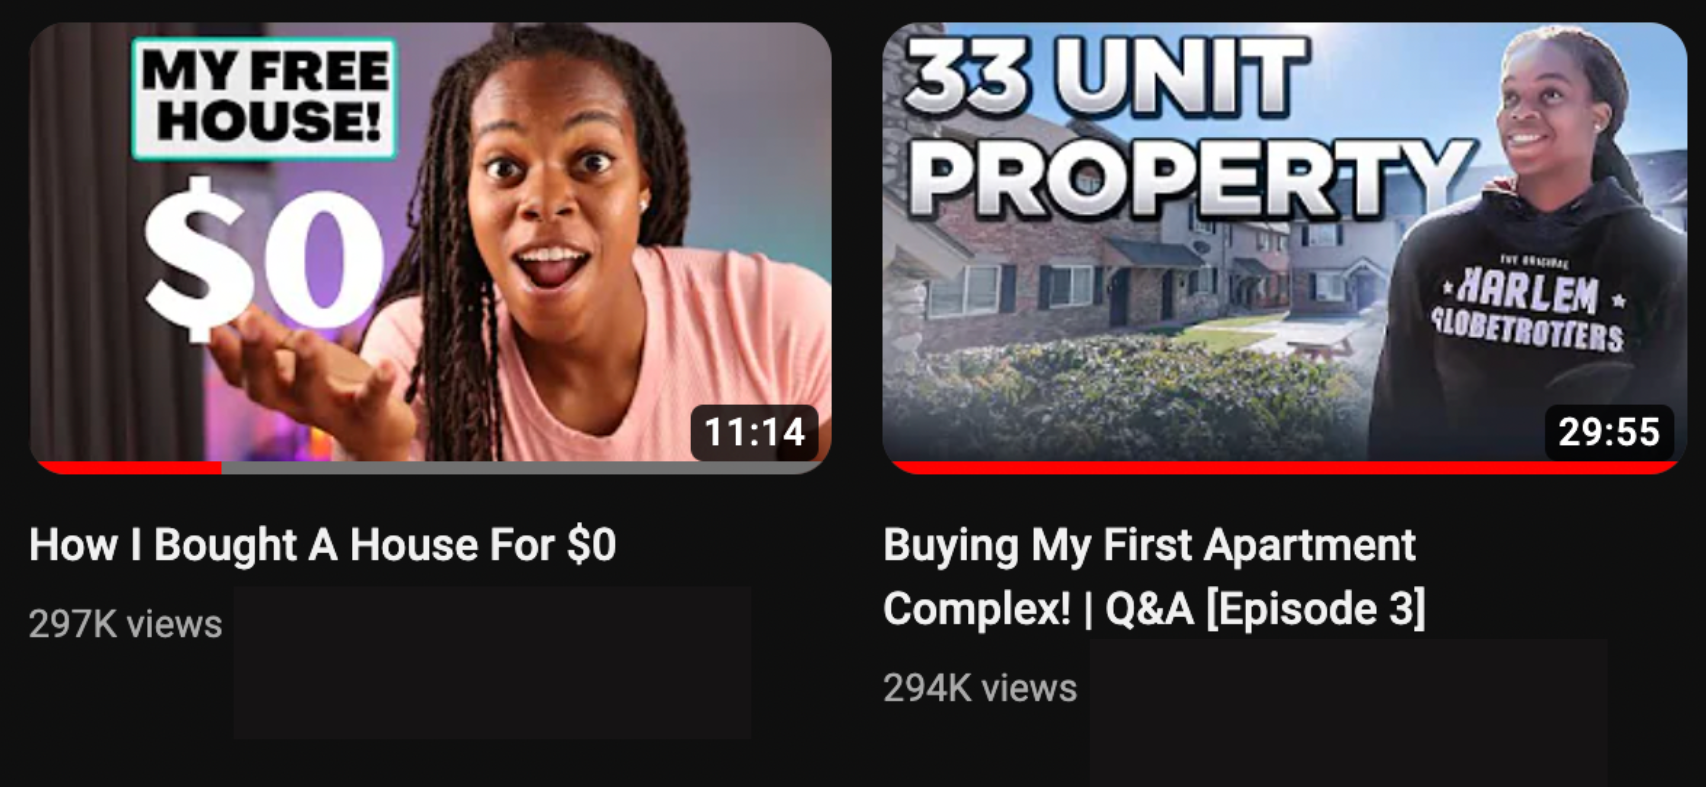1706x787 pixels.
Task: Click the full red progress bar under apartment video
Action: [x=1284, y=468]
